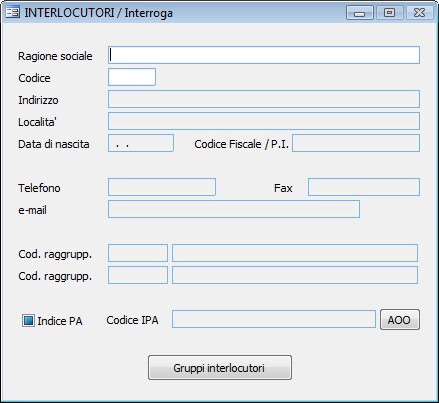Close the INTERLOCUTORI / Interroga window
The height and width of the screenshot is (403, 439).
(420, 13)
